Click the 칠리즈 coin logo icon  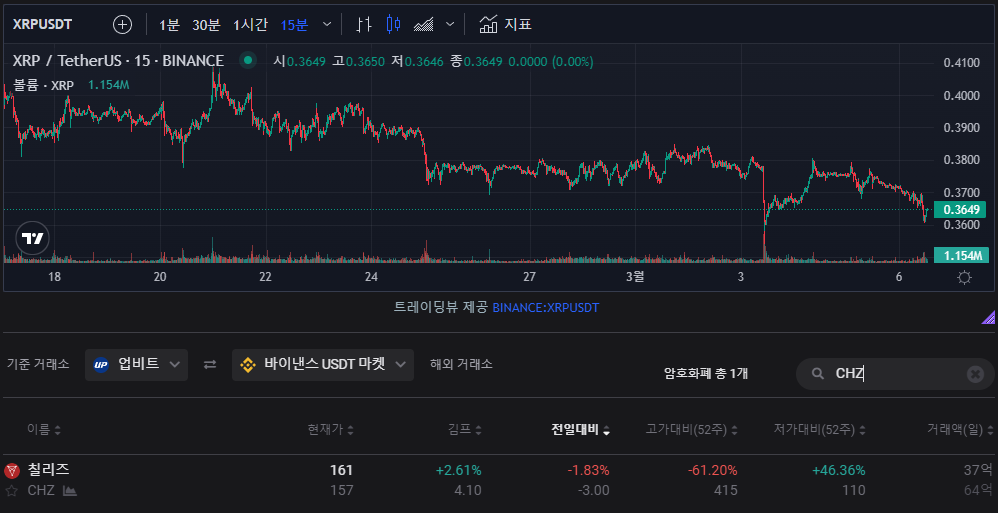(x=11, y=471)
